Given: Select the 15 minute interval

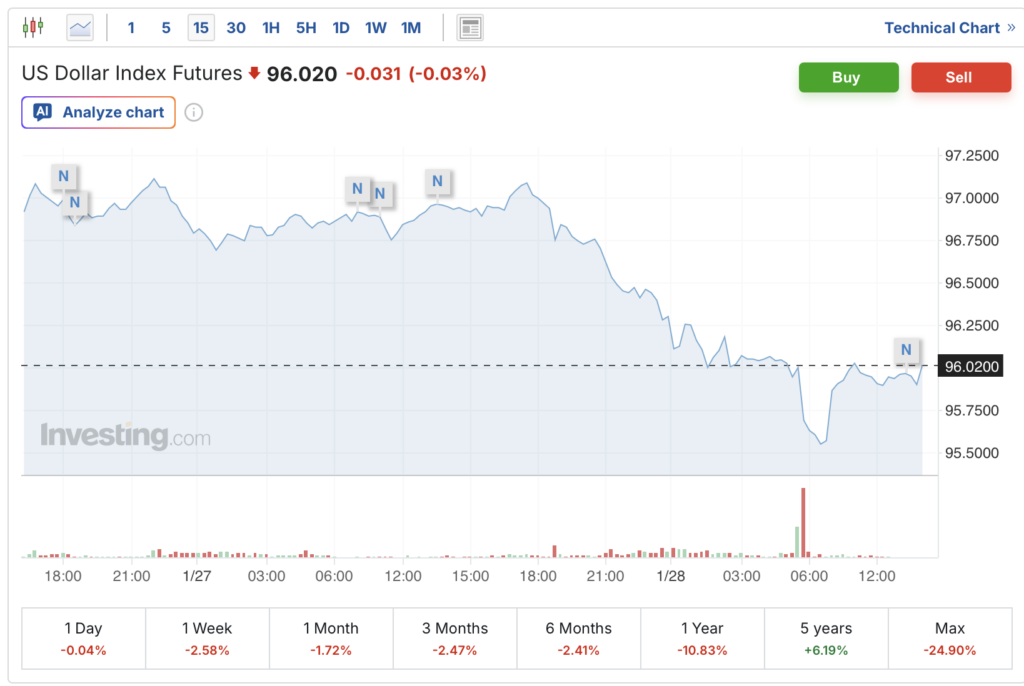Looking at the screenshot, I should click(201, 28).
